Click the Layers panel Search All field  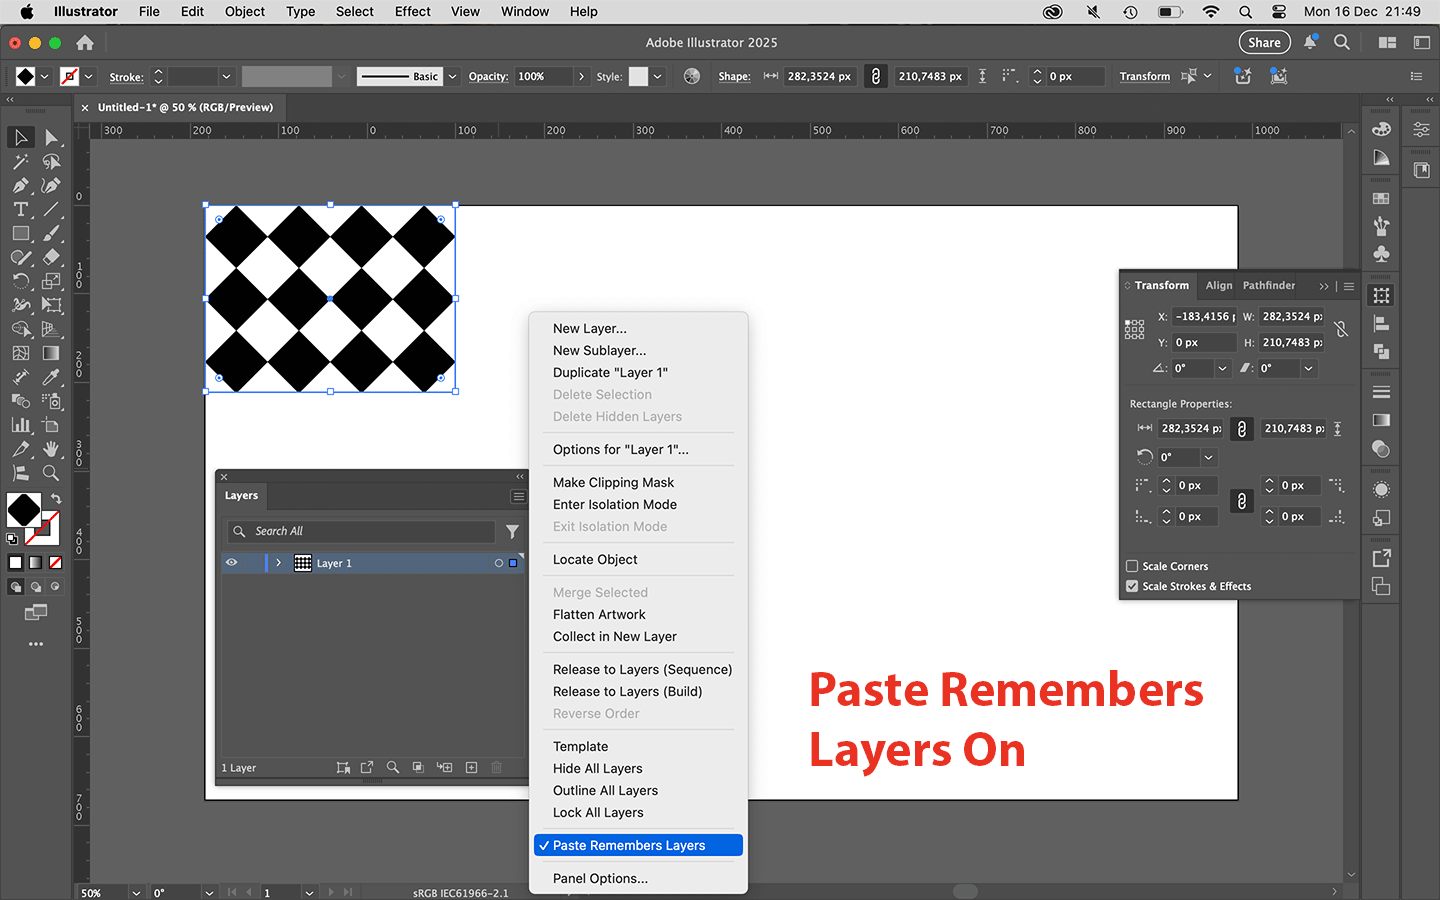[x=361, y=531]
